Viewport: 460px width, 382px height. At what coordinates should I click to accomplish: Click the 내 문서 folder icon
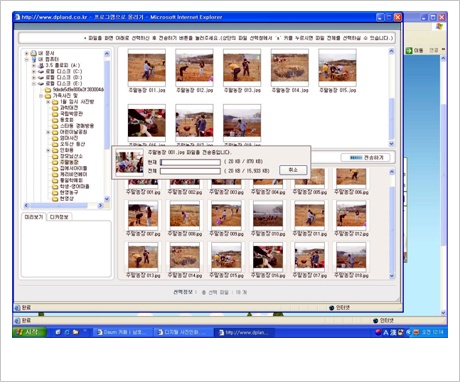tap(34, 53)
